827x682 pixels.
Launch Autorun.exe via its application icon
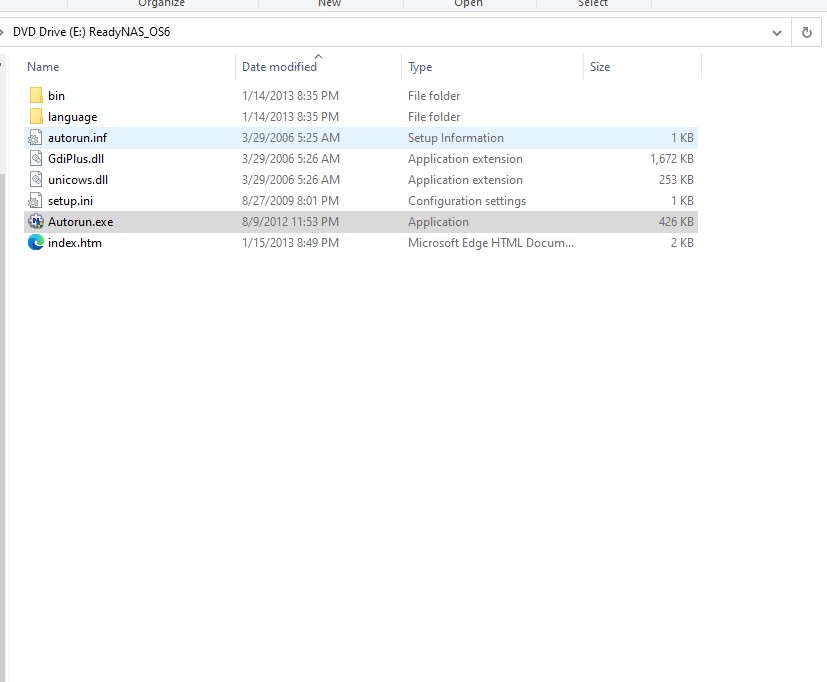(35, 221)
